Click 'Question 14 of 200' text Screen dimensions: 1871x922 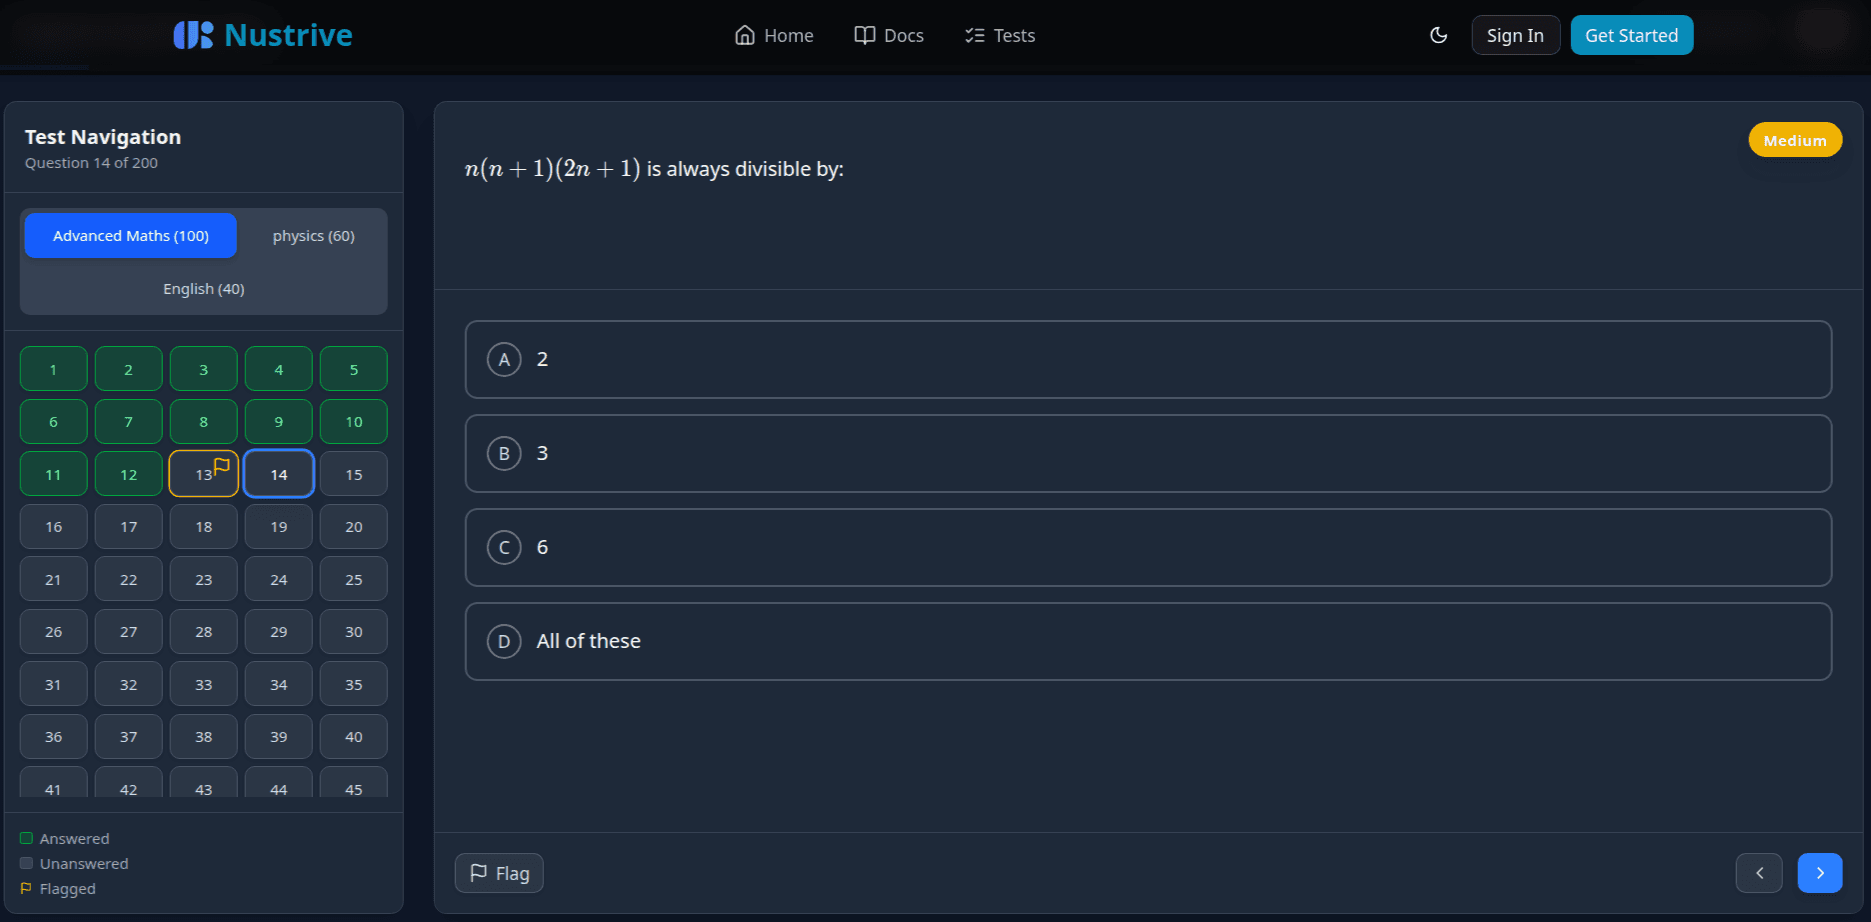91,163
